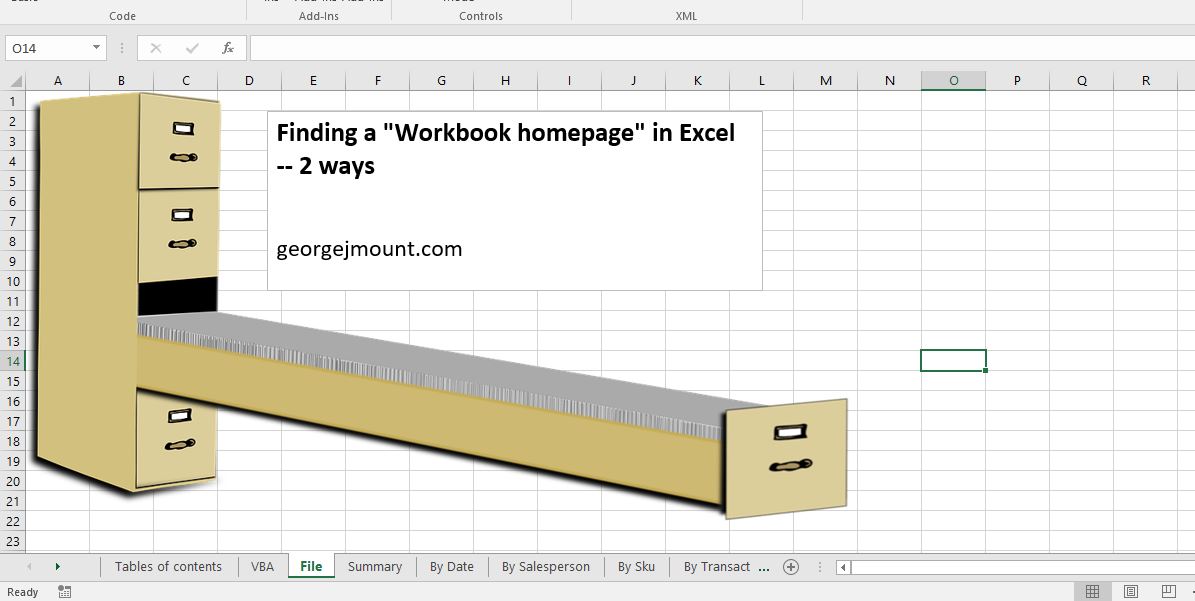
Task: Switch to Normal view icon
Action: click(1092, 592)
